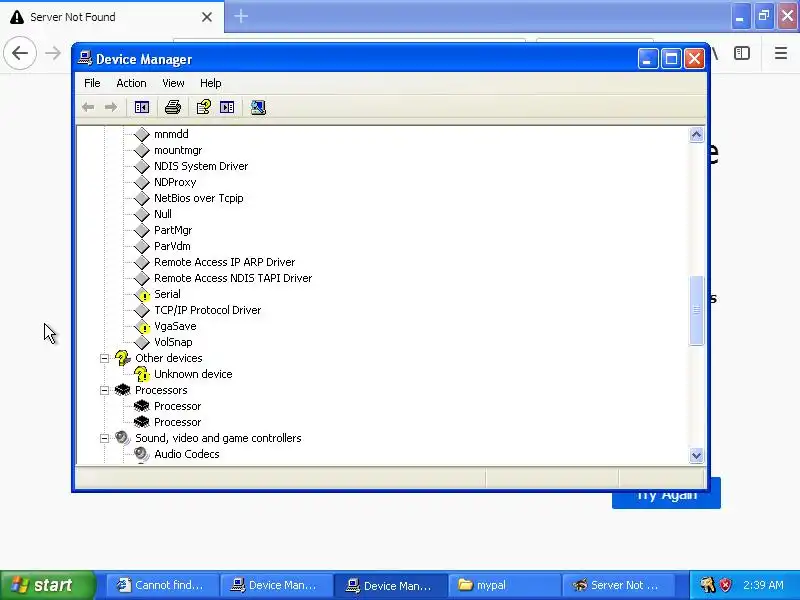800x600 pixels.
Task: Switch to first Device Man... taskbar button
Action: point(276,585)
